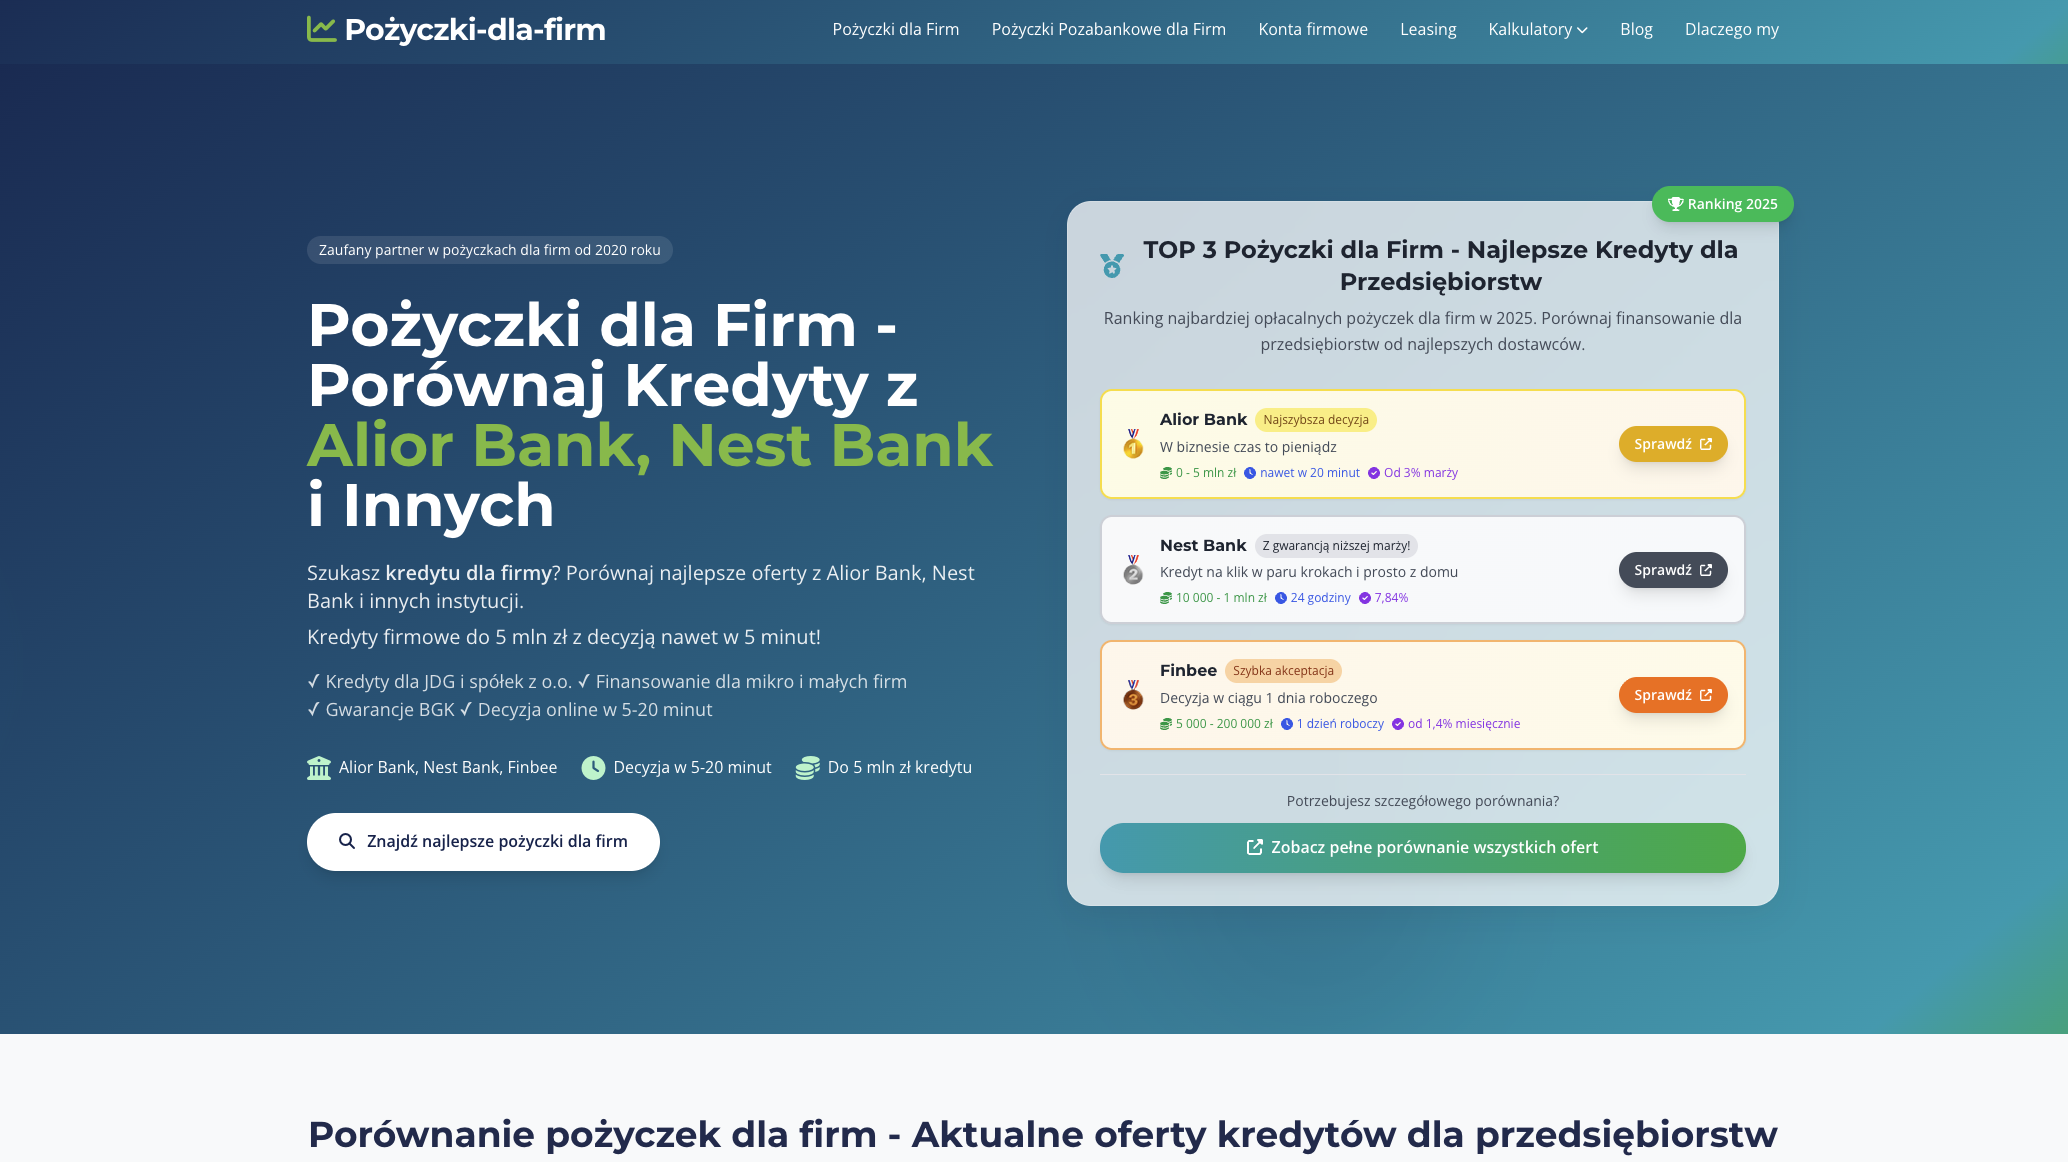The height and width of the screenshot is (1162, 2068).
Task: Click the Z gwarancją niższej marży tag
Action: (x=1336, y=546)
